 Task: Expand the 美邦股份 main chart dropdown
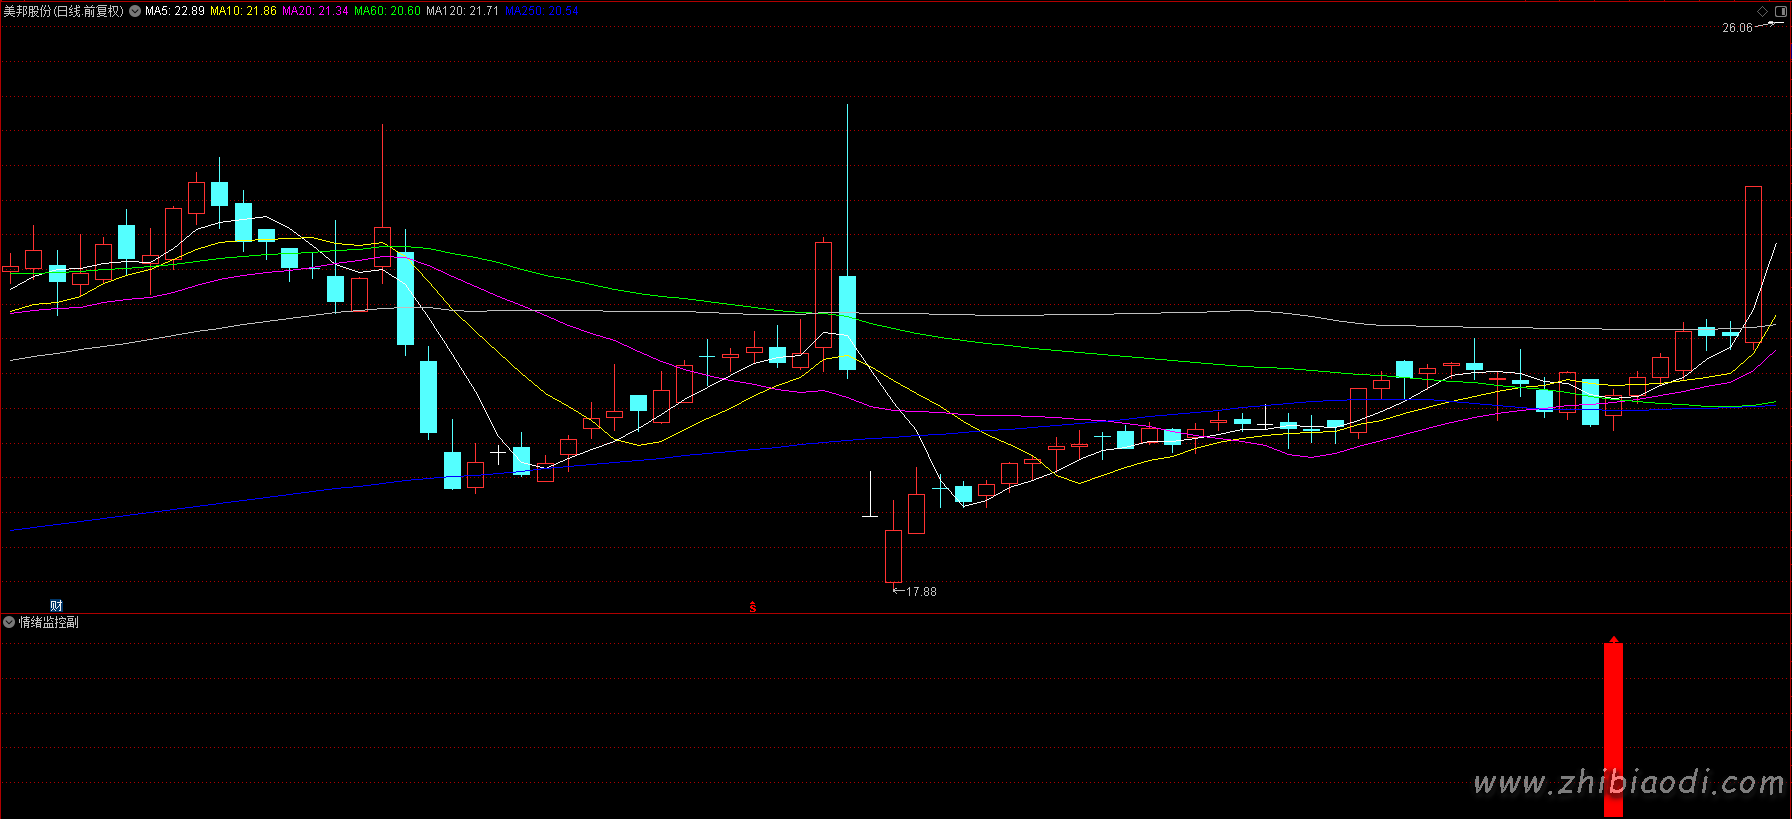(135, 11)
